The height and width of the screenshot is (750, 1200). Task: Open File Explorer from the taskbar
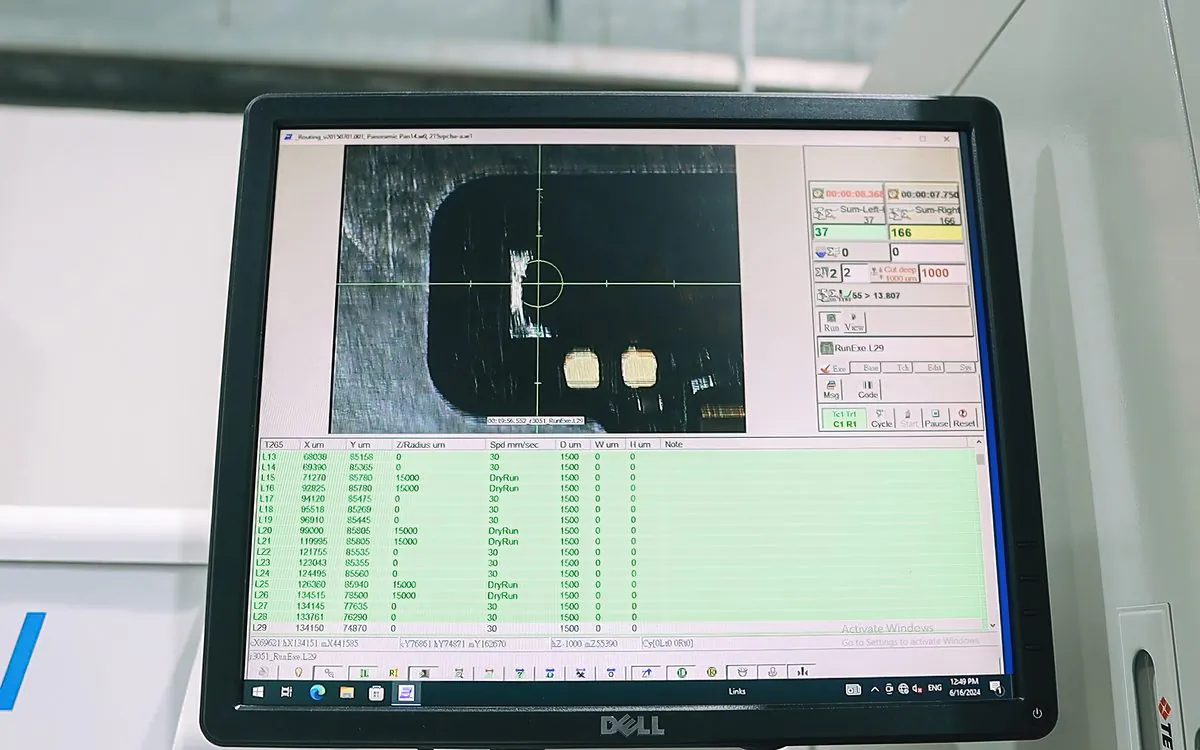click(346, 692)
